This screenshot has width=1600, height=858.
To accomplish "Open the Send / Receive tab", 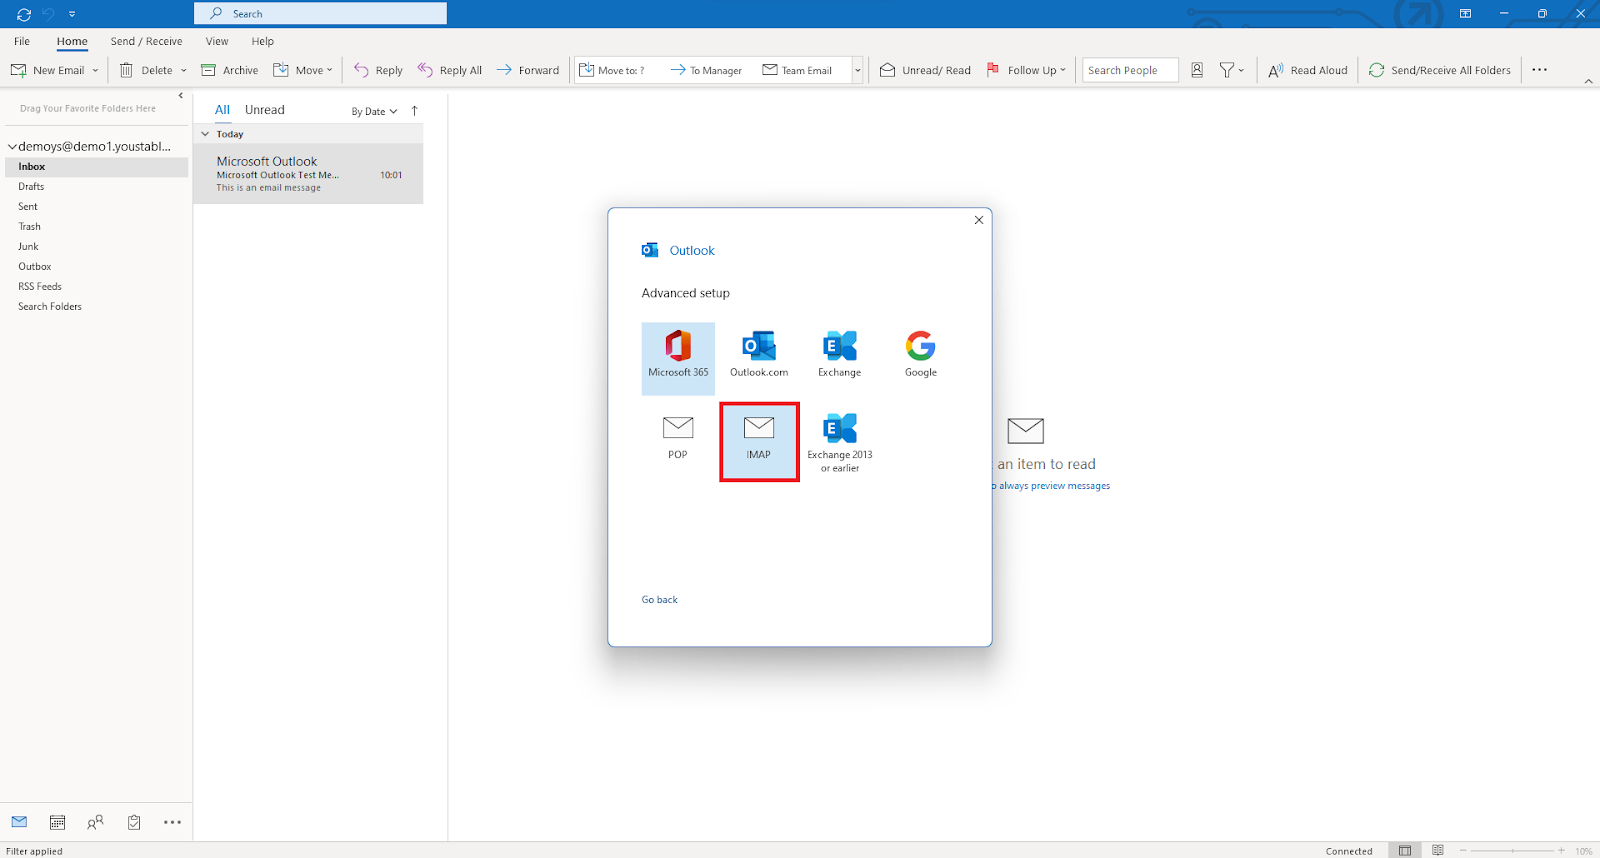I will (146, 41).
